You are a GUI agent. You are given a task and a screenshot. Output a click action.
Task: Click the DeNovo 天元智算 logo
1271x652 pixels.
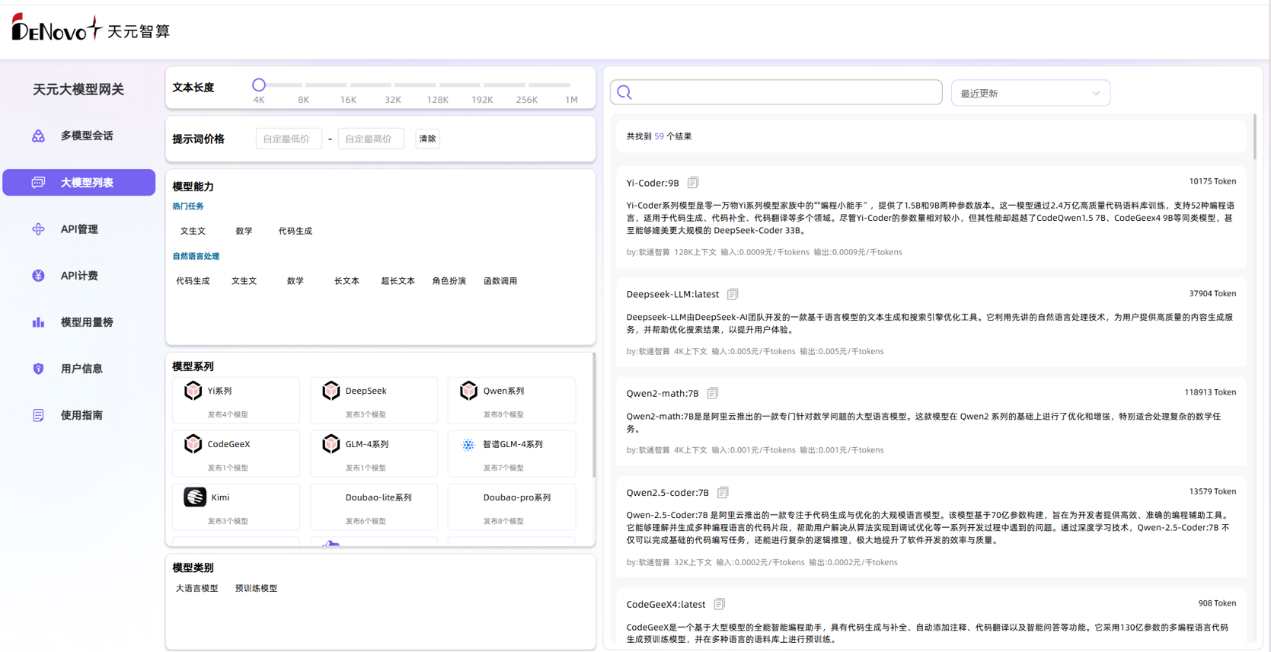point(90,31)
